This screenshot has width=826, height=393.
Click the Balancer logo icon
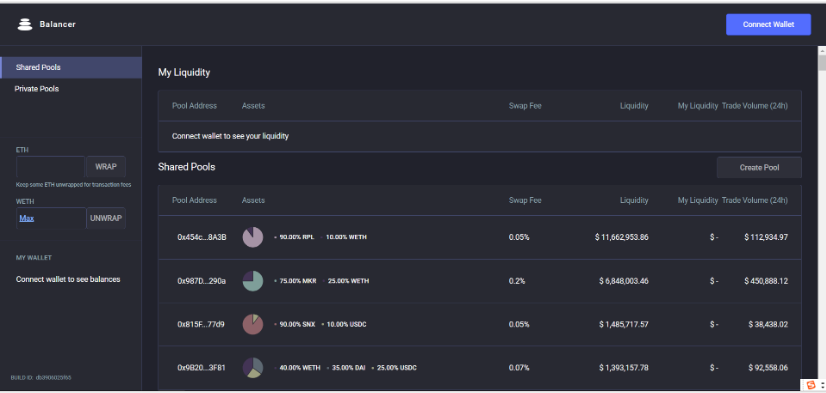[25, 24]
